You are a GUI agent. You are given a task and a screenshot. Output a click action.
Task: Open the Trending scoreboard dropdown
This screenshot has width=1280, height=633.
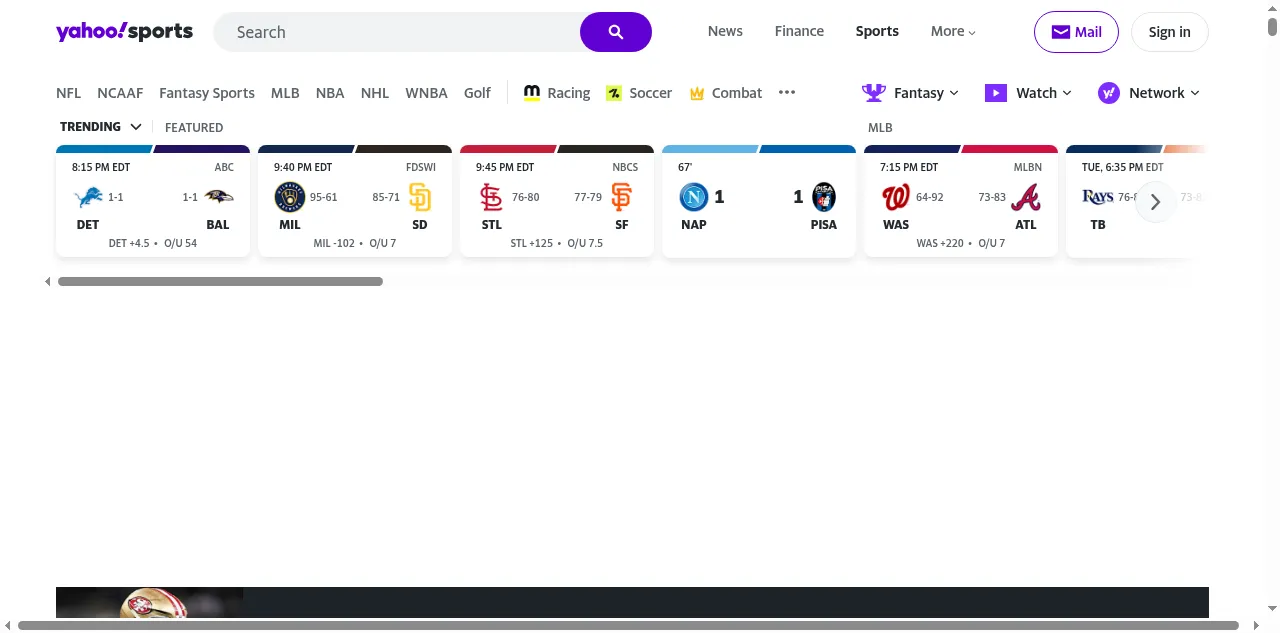click(x=101, y=127)
